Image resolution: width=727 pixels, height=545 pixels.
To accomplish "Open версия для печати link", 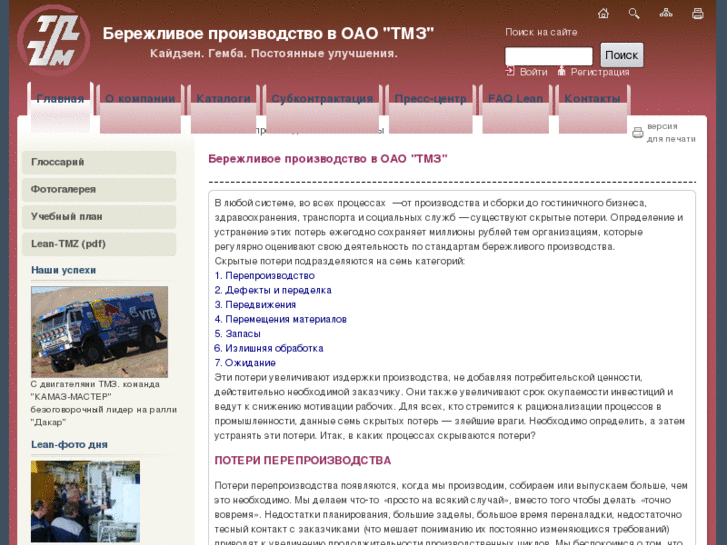I will 671,133.
